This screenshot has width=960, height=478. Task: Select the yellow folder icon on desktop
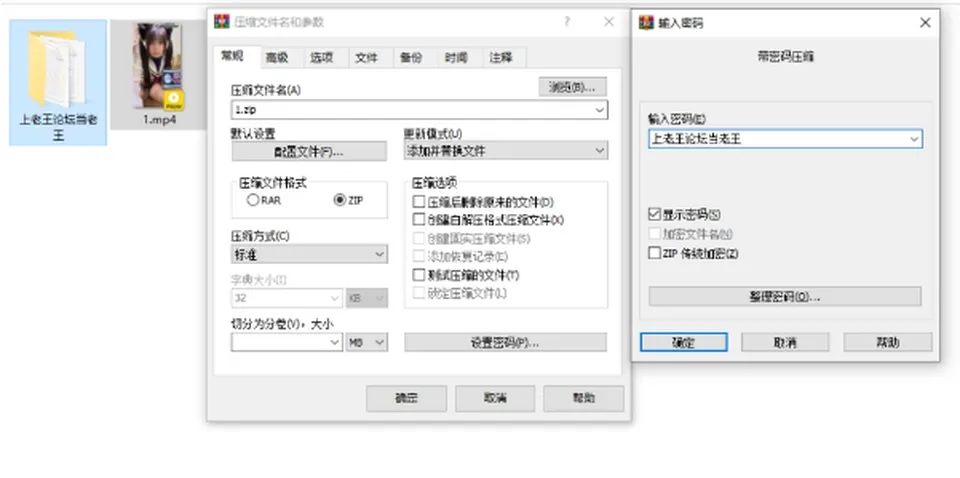56,68
